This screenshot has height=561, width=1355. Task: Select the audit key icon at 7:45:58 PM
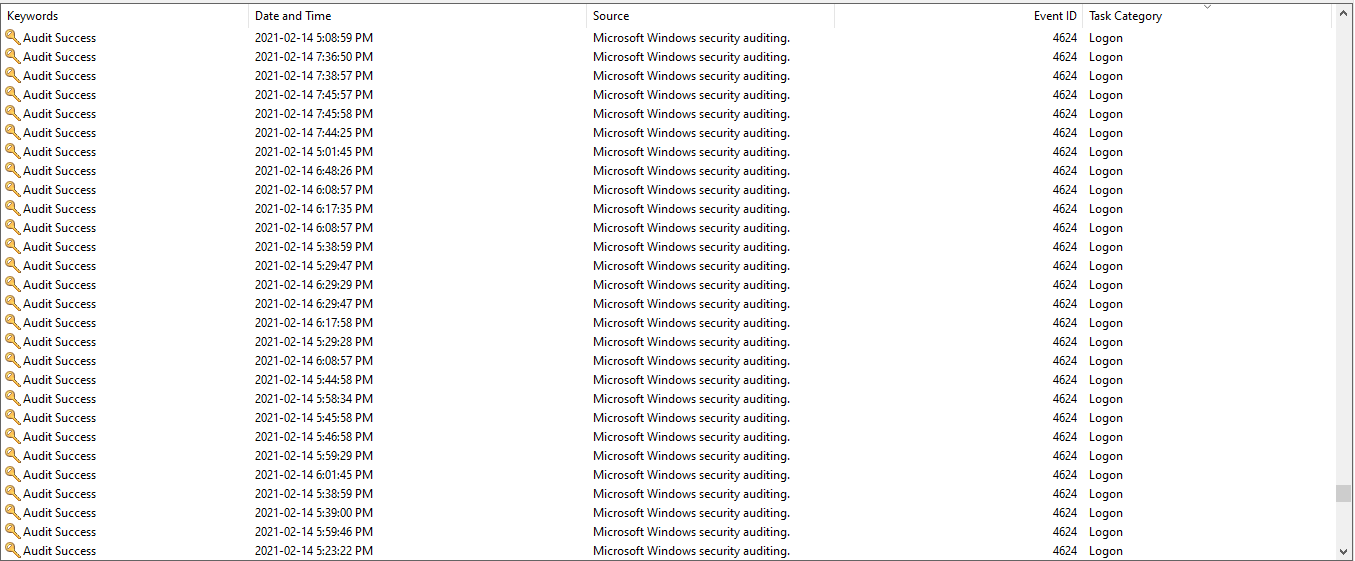coord(12,114)
